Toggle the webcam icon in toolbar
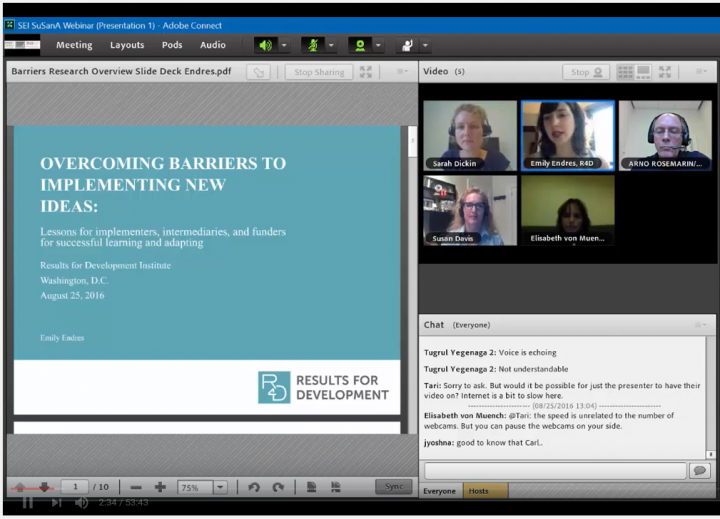Viewport: 720px width, 519px height. coord(359,45)
